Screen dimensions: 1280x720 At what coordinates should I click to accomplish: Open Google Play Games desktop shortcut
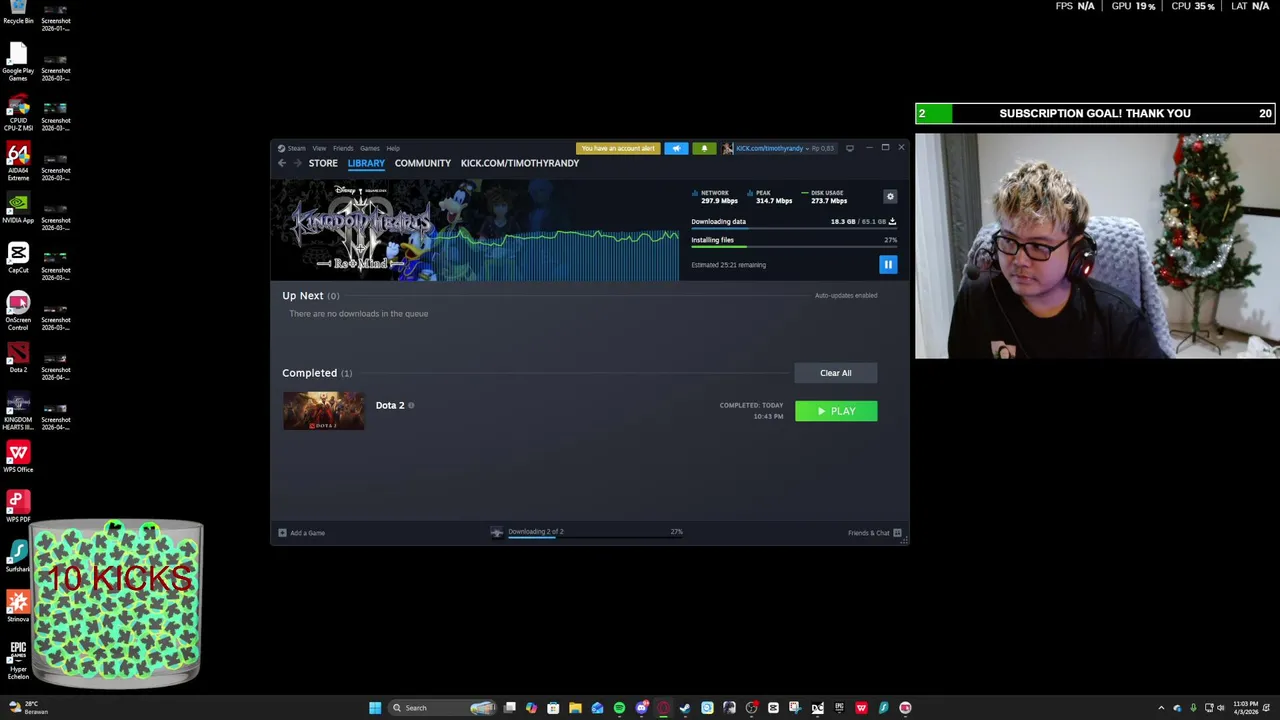[x=18, y=63]
